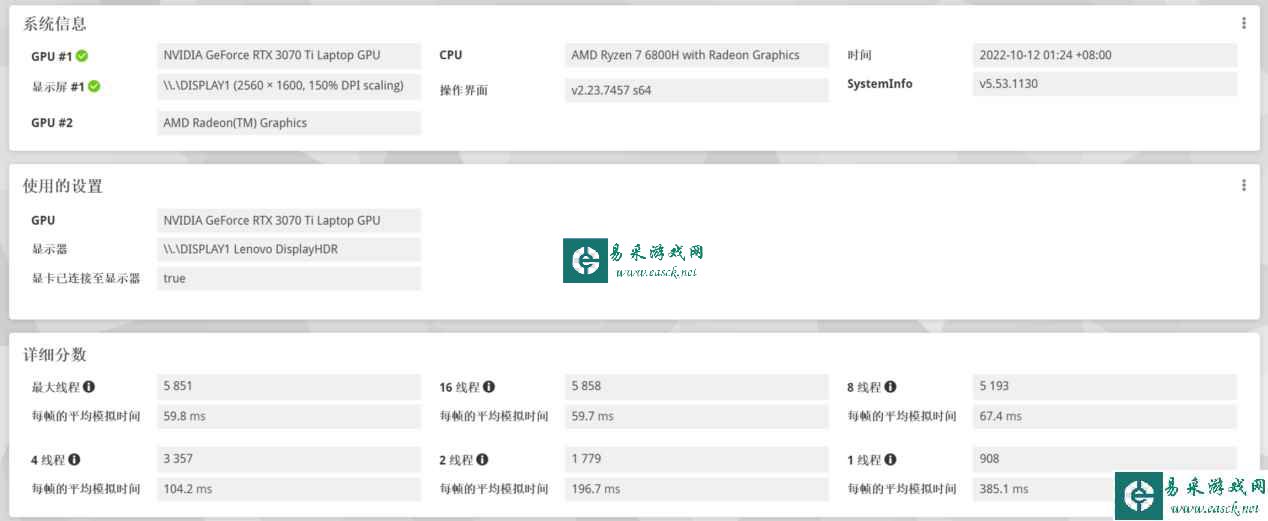This screenshot has height=521, width=1268.
Task: Click info icon beside 8 线程
Action: click(x=890, y=387)
